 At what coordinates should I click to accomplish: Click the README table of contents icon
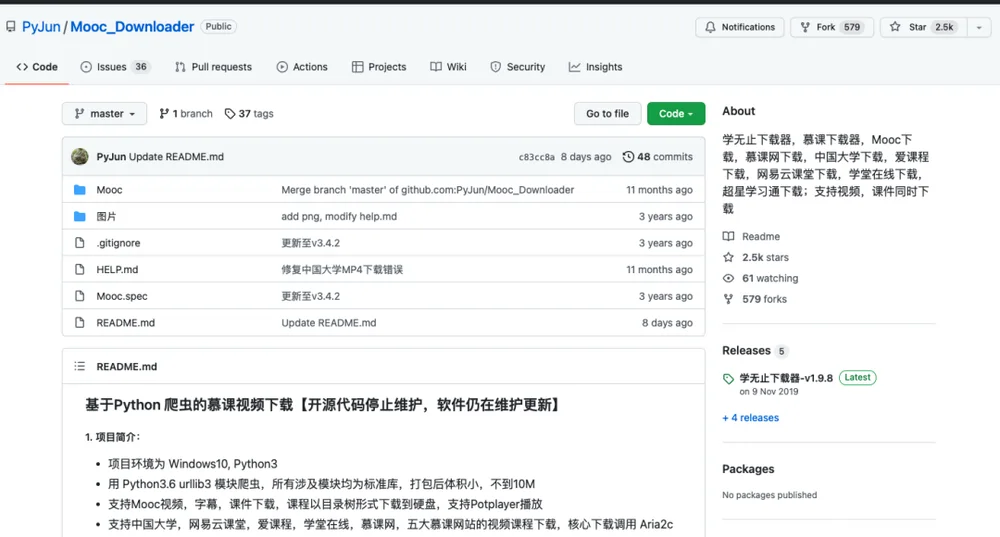point(80,366)
